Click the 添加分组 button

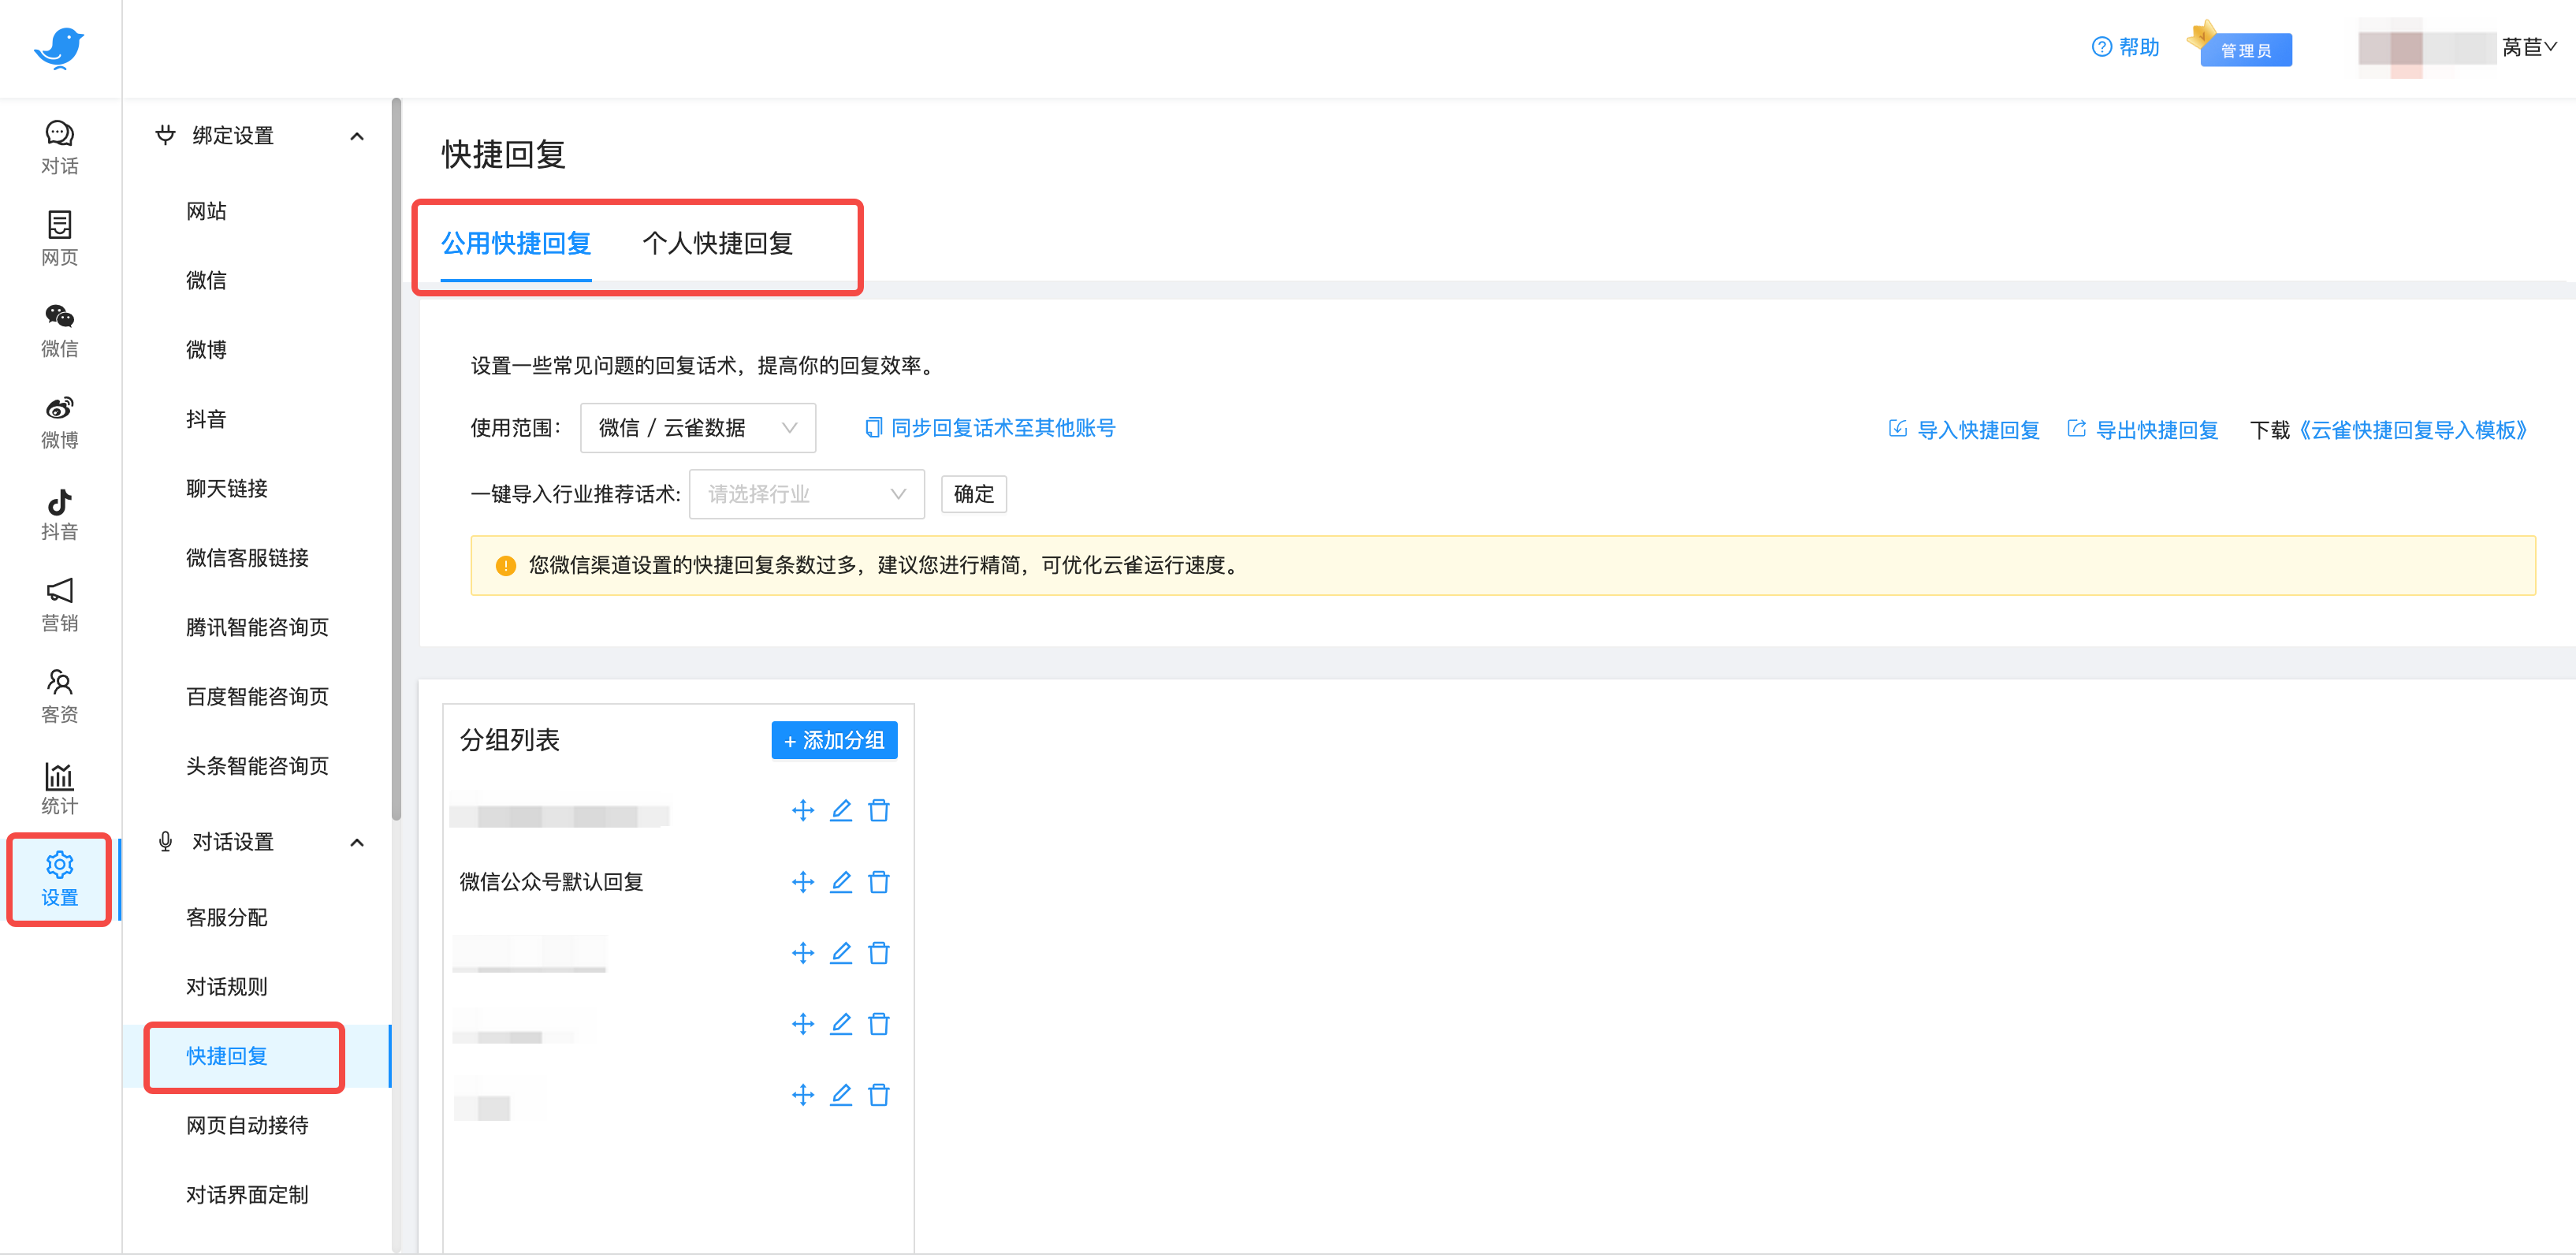click(833, 740)
